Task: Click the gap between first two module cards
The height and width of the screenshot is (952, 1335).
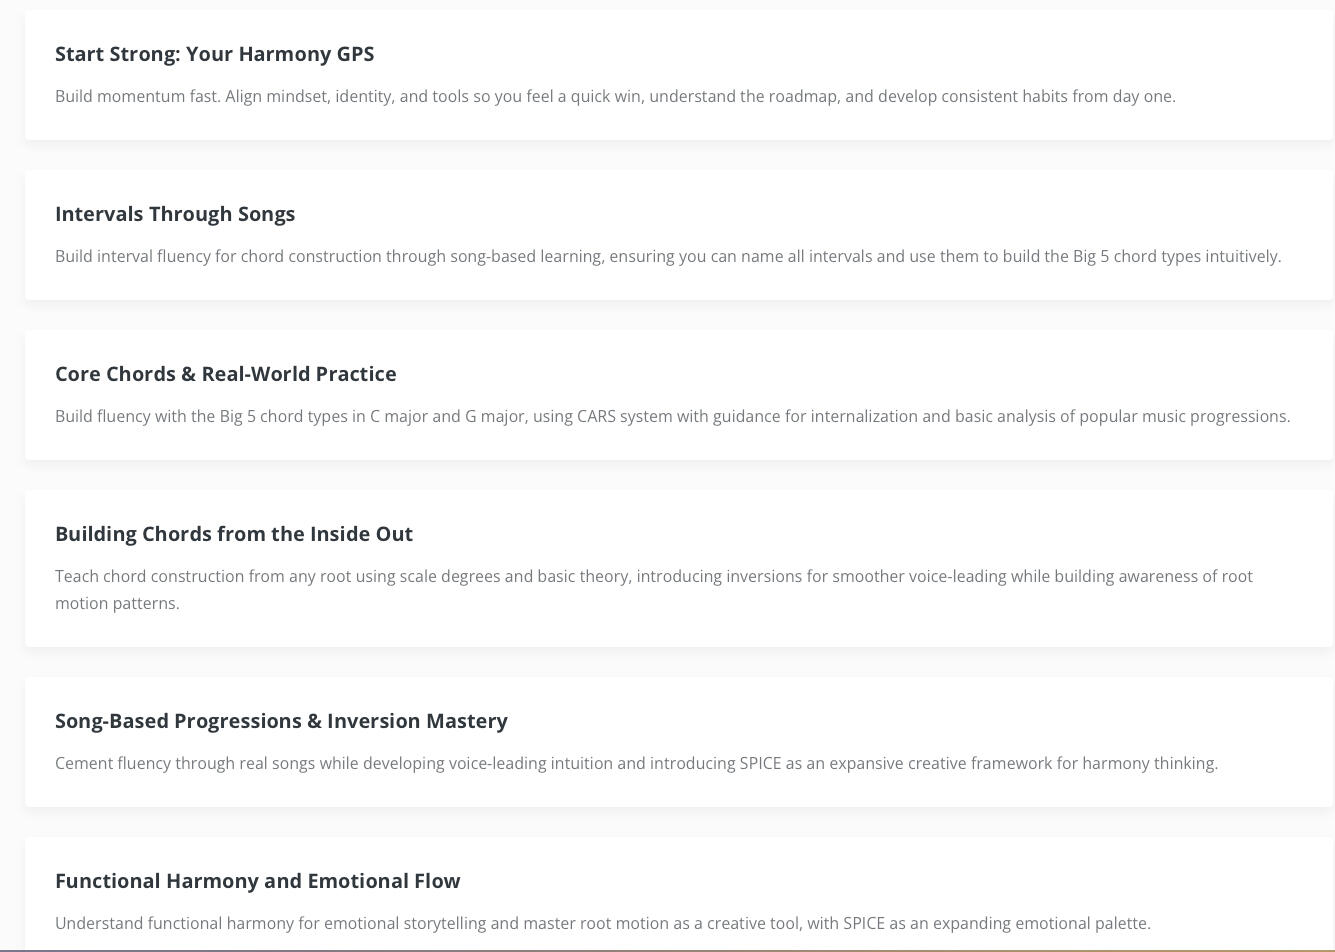Action: [x=667, y=155]
